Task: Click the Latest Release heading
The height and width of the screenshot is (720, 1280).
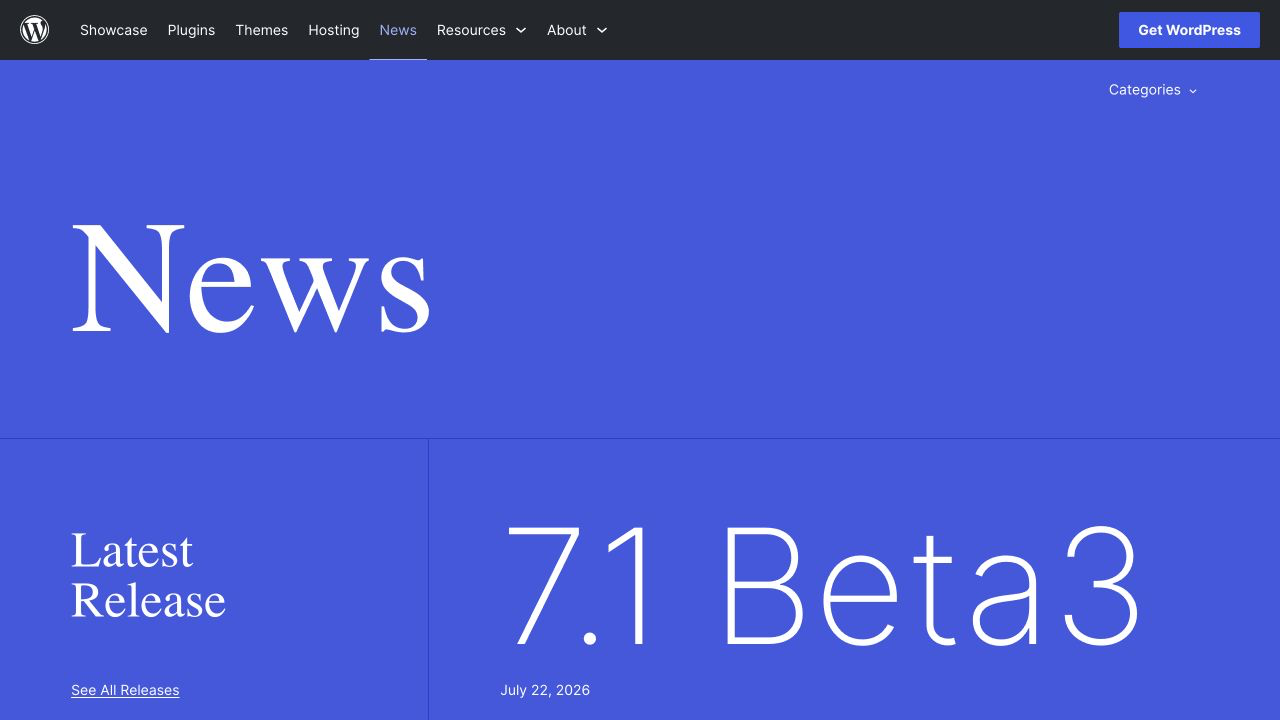Action: pyautogui.click(x=148, y=576)
